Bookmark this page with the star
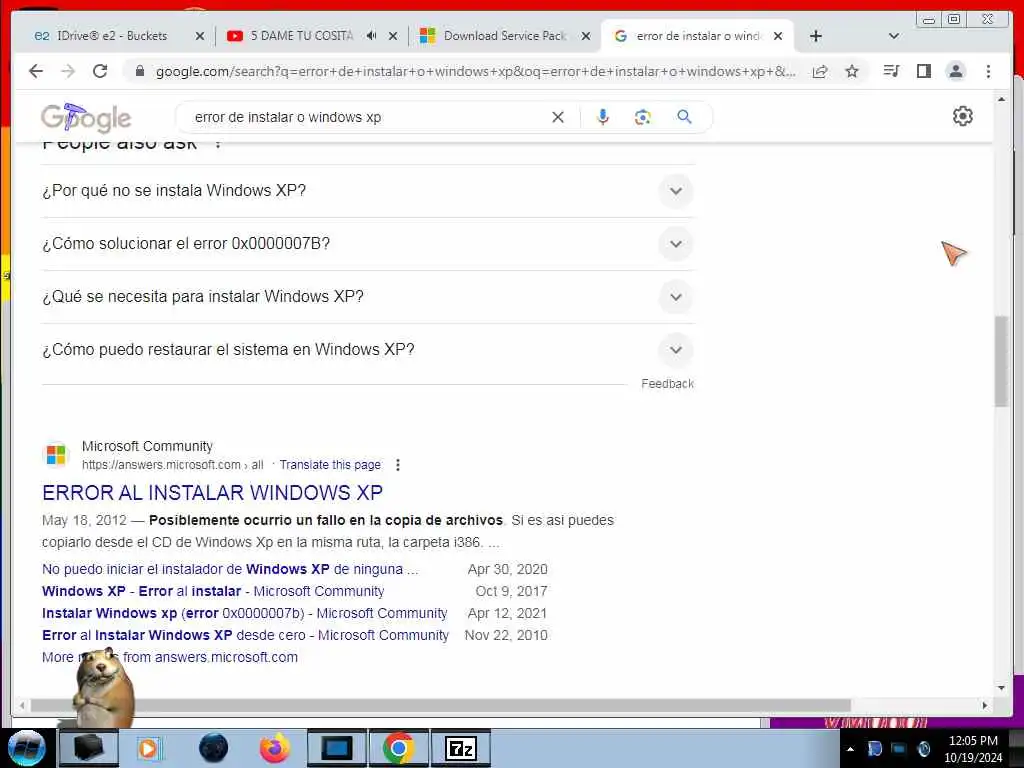Viewport: 1024px width, 768px height. coord(852,71)
